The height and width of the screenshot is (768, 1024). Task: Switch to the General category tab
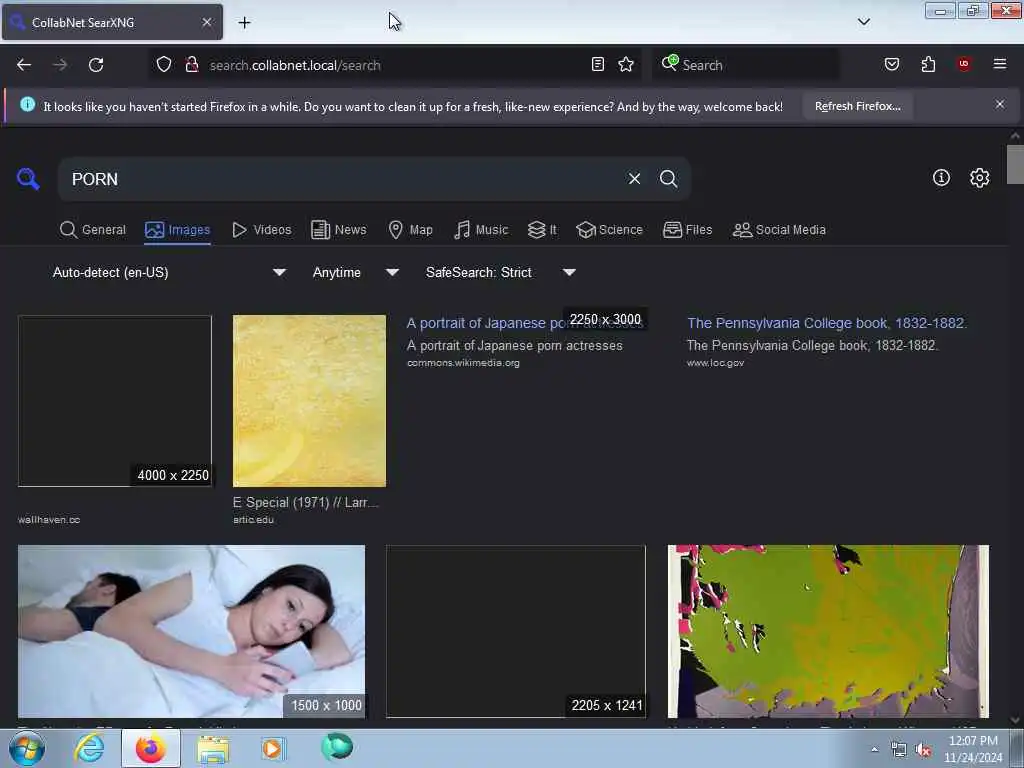tap(93, 230)
